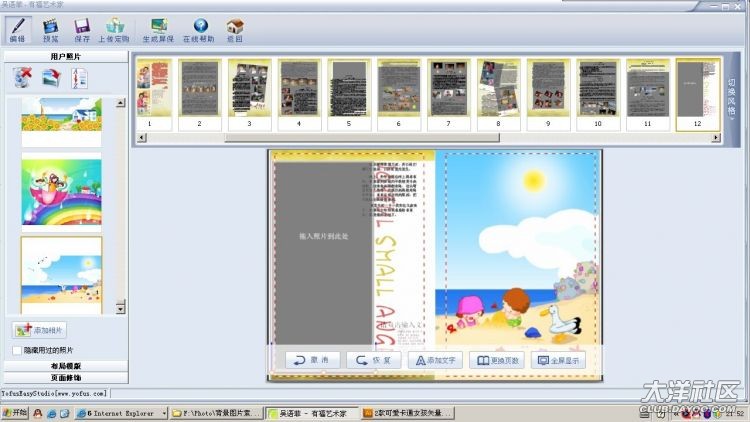750x422 pixels.
Task: Click the 保存 (Save) floppy disk icon
Action: (82, 29)
